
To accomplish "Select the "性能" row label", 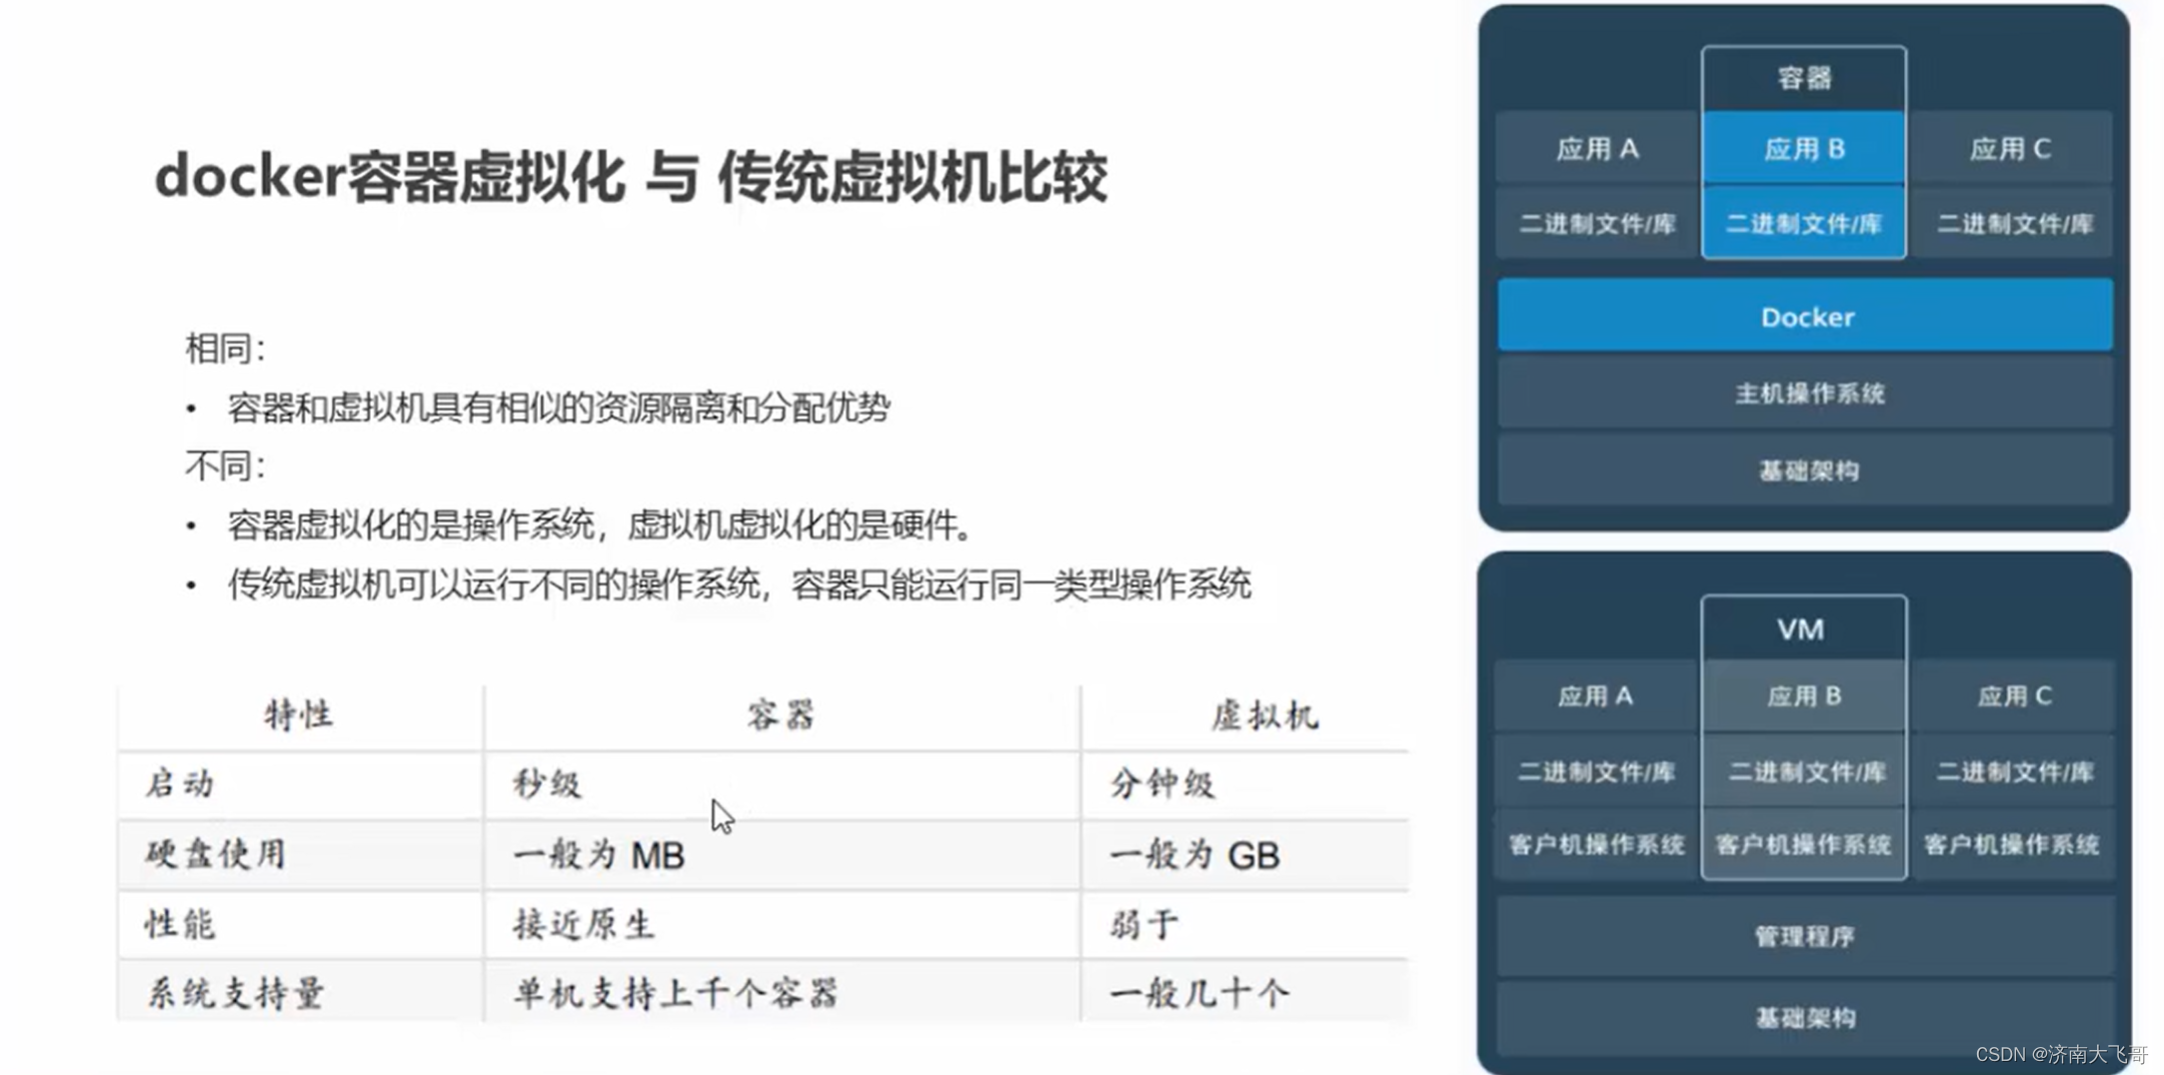I will point(180,924).
